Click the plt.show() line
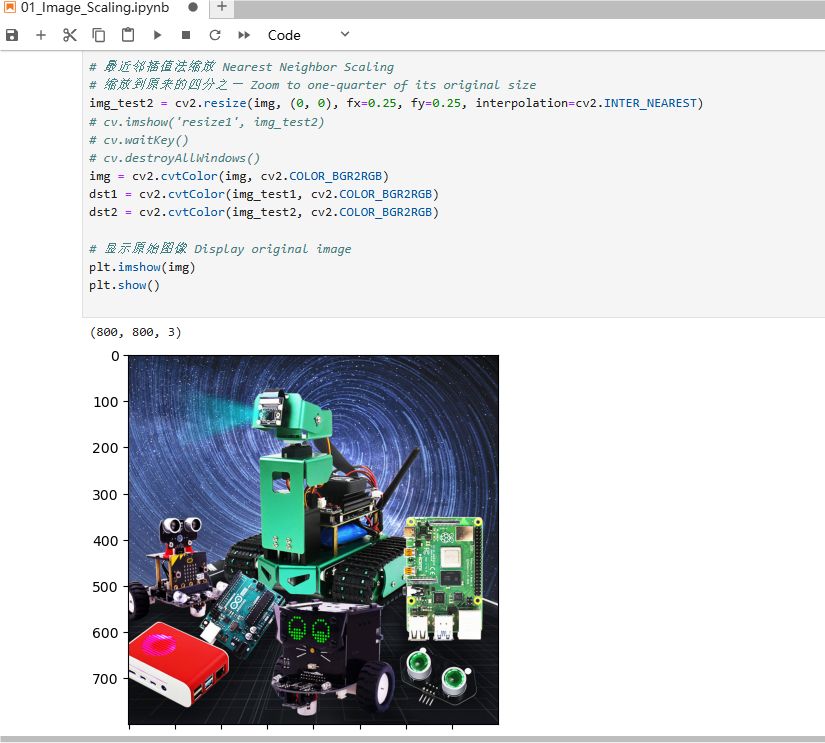 coord(124,285)
